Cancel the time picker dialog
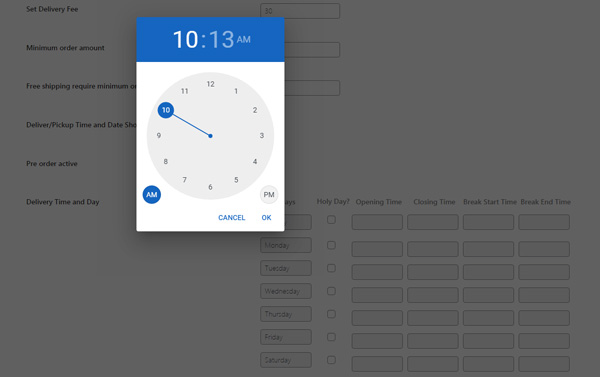The height and width of the screenshot is (377, 600). [232, 217]
